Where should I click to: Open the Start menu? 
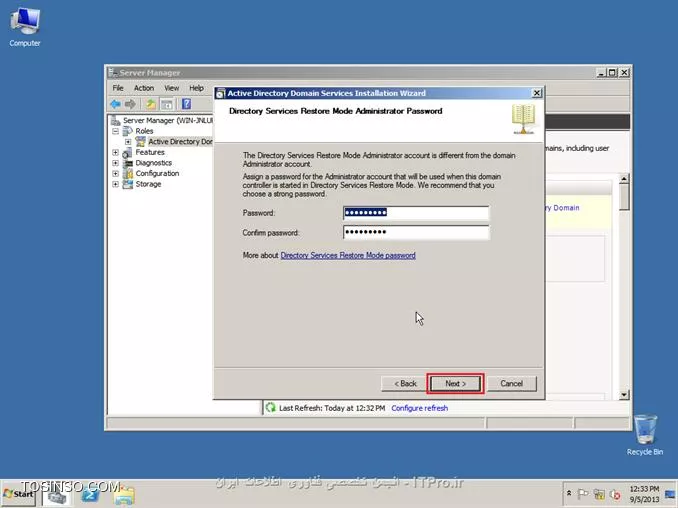[19, 494]
